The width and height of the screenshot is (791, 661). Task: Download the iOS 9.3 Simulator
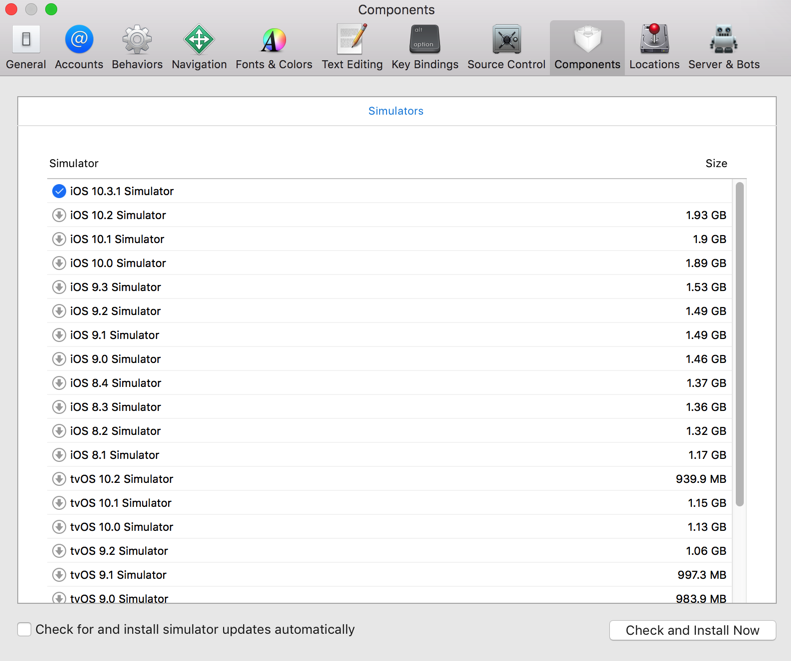pyautogui.click(x=59, y=287)
